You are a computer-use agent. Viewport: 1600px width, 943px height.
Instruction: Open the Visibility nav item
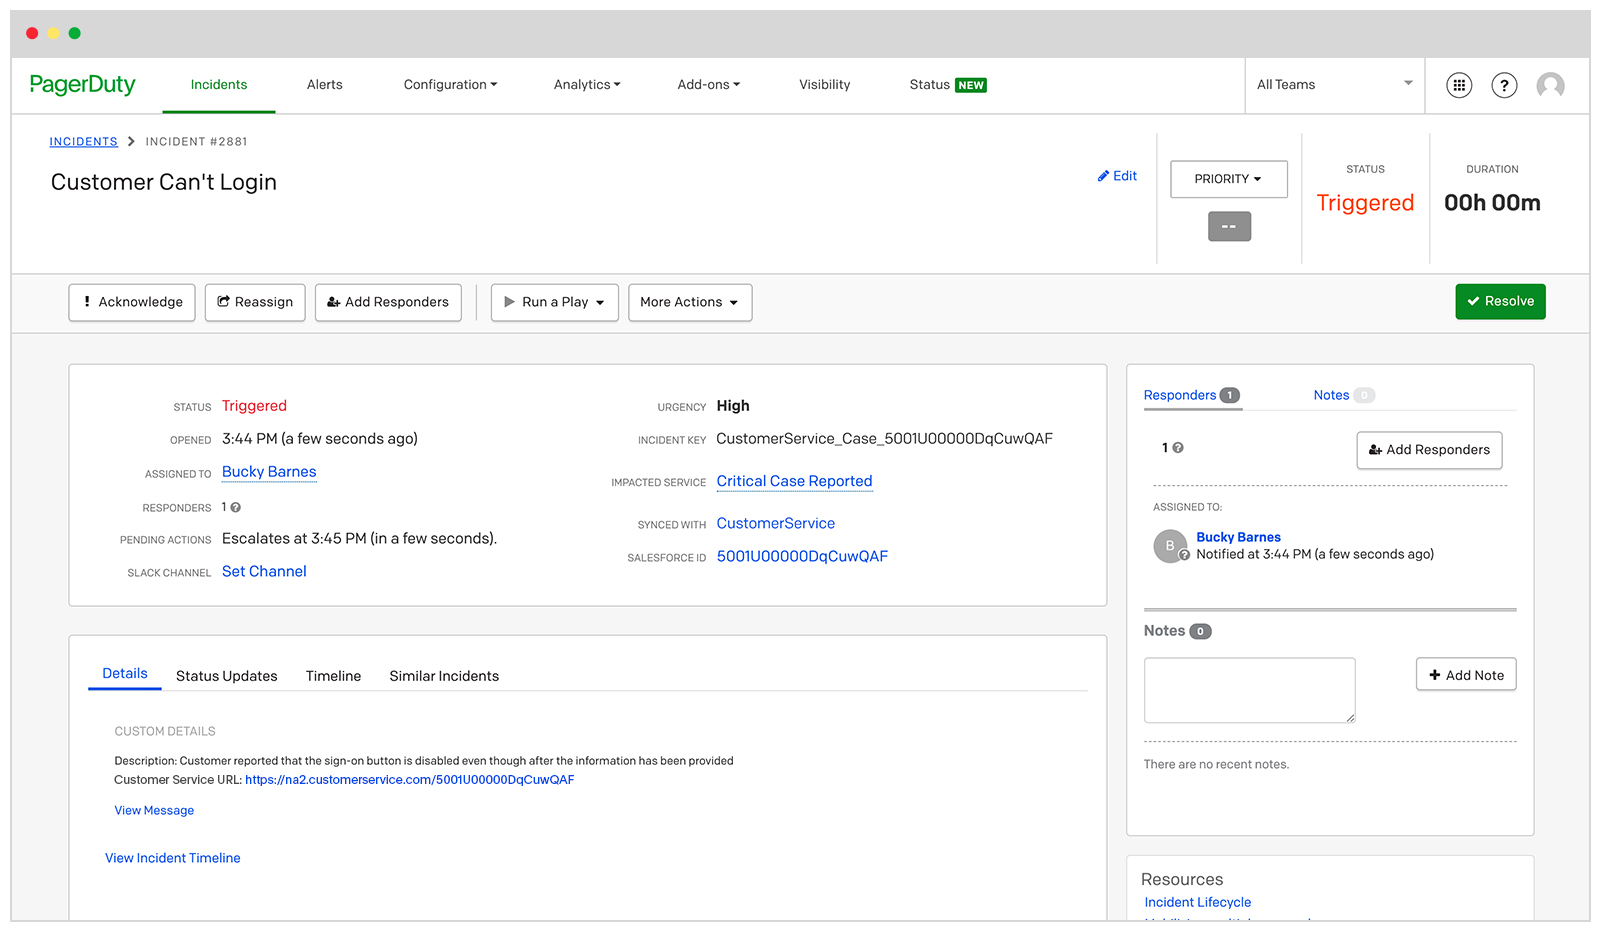(825, 85)
